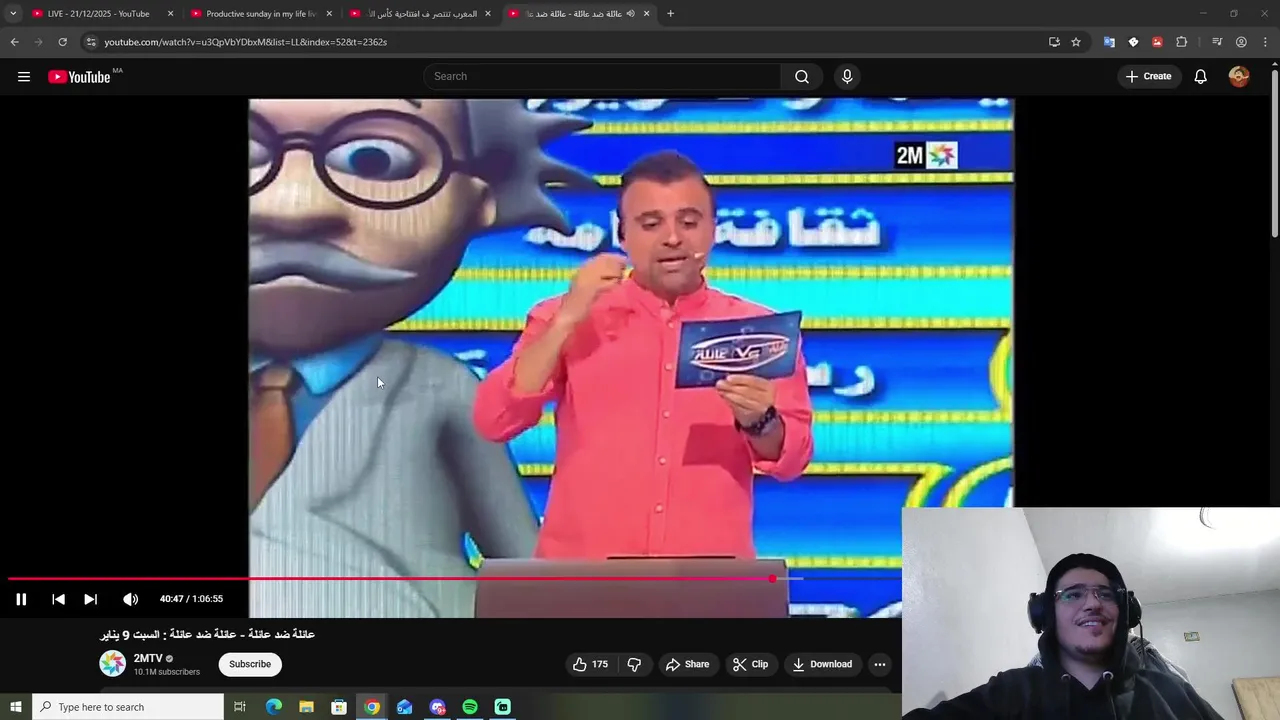Open the account avatar menu
This screenshot has width=1280, height=720.
coord(1239,76)
